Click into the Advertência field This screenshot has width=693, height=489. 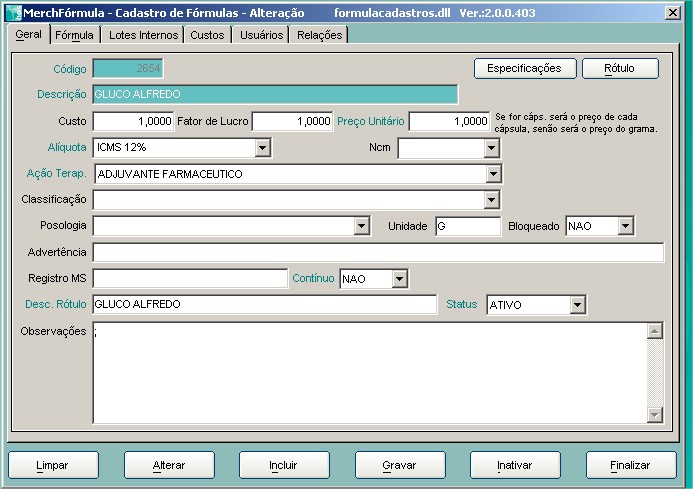377,252
